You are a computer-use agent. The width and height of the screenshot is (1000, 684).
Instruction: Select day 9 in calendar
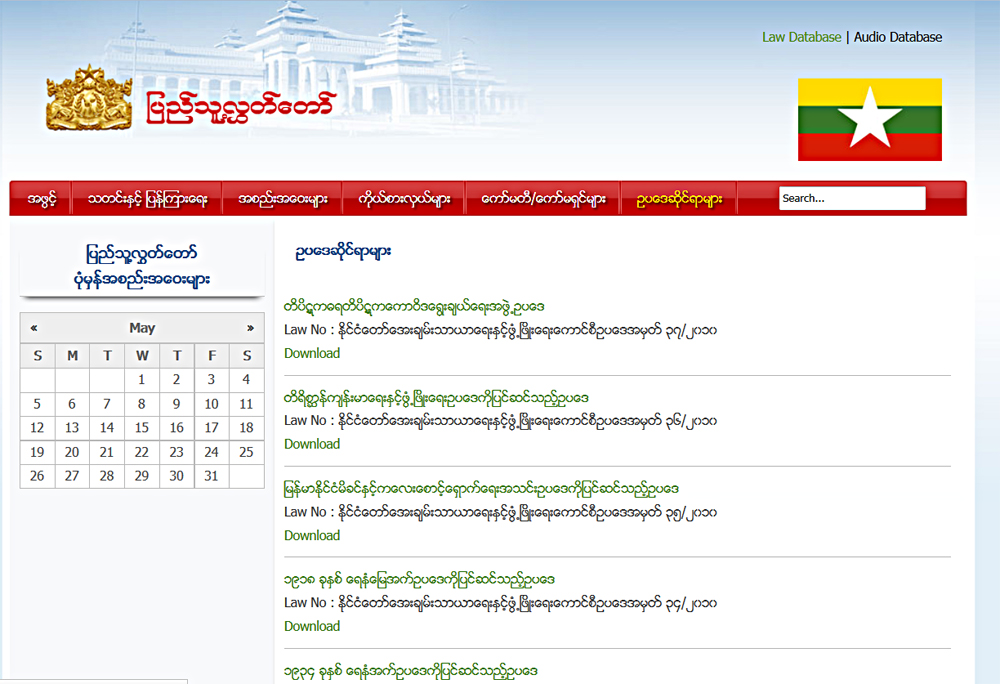(x=177, y=404)
